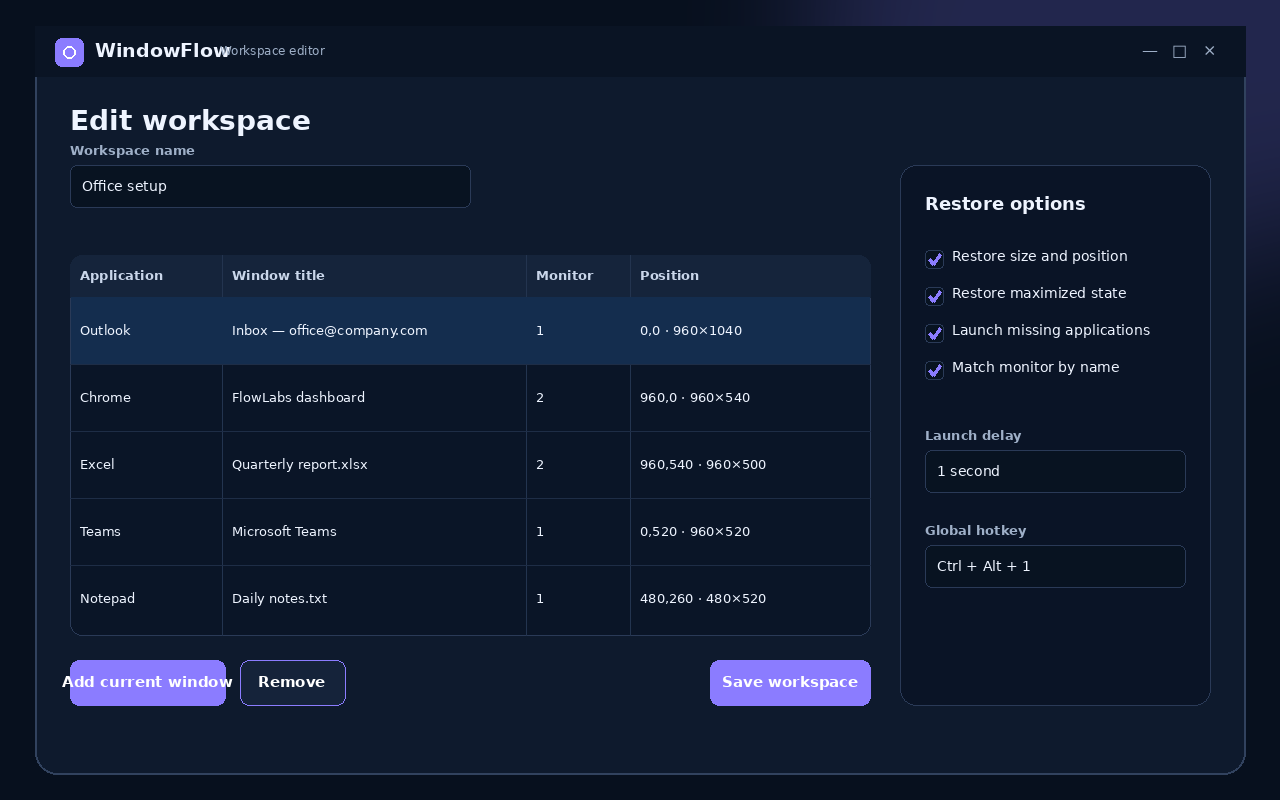Select the Chrome row
Screen dimensions: 1280x800
(x=470, y=398)
